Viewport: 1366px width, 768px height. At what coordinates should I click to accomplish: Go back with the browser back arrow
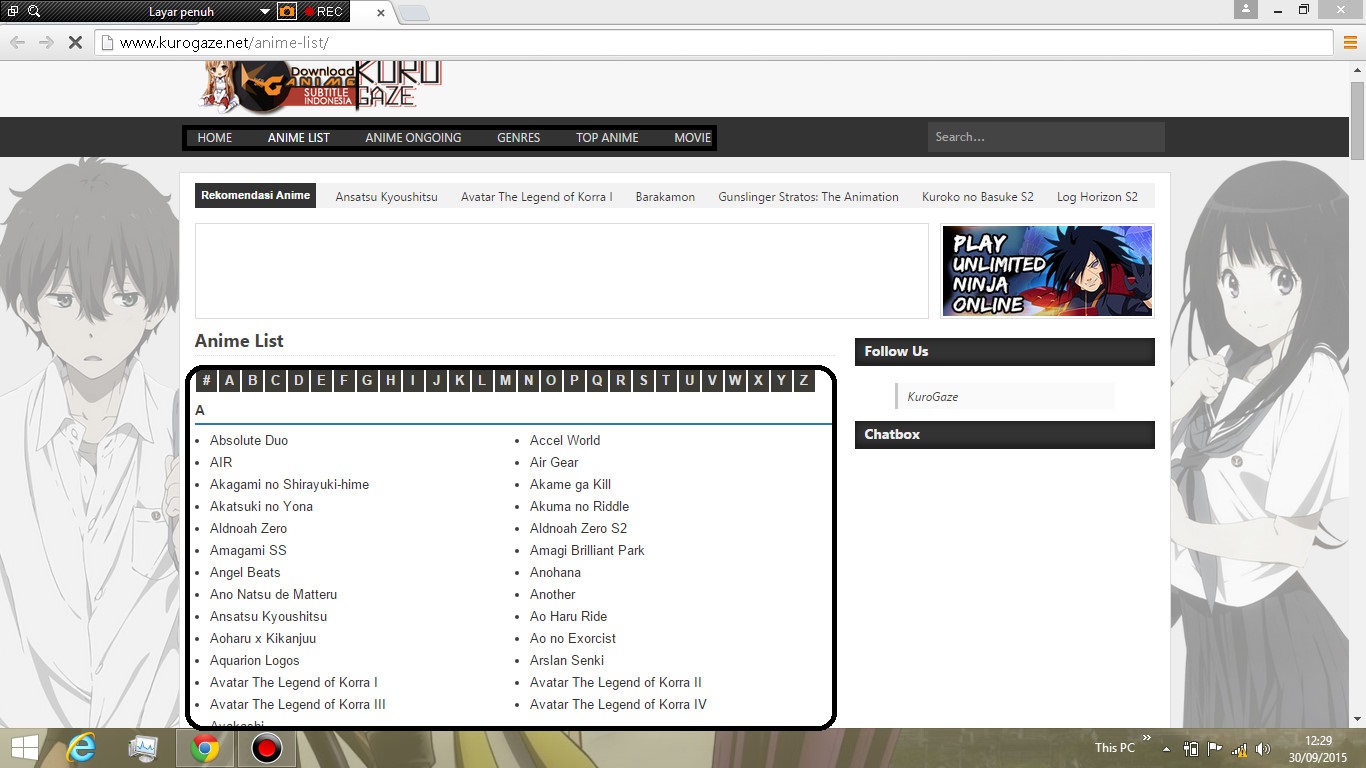18,43
